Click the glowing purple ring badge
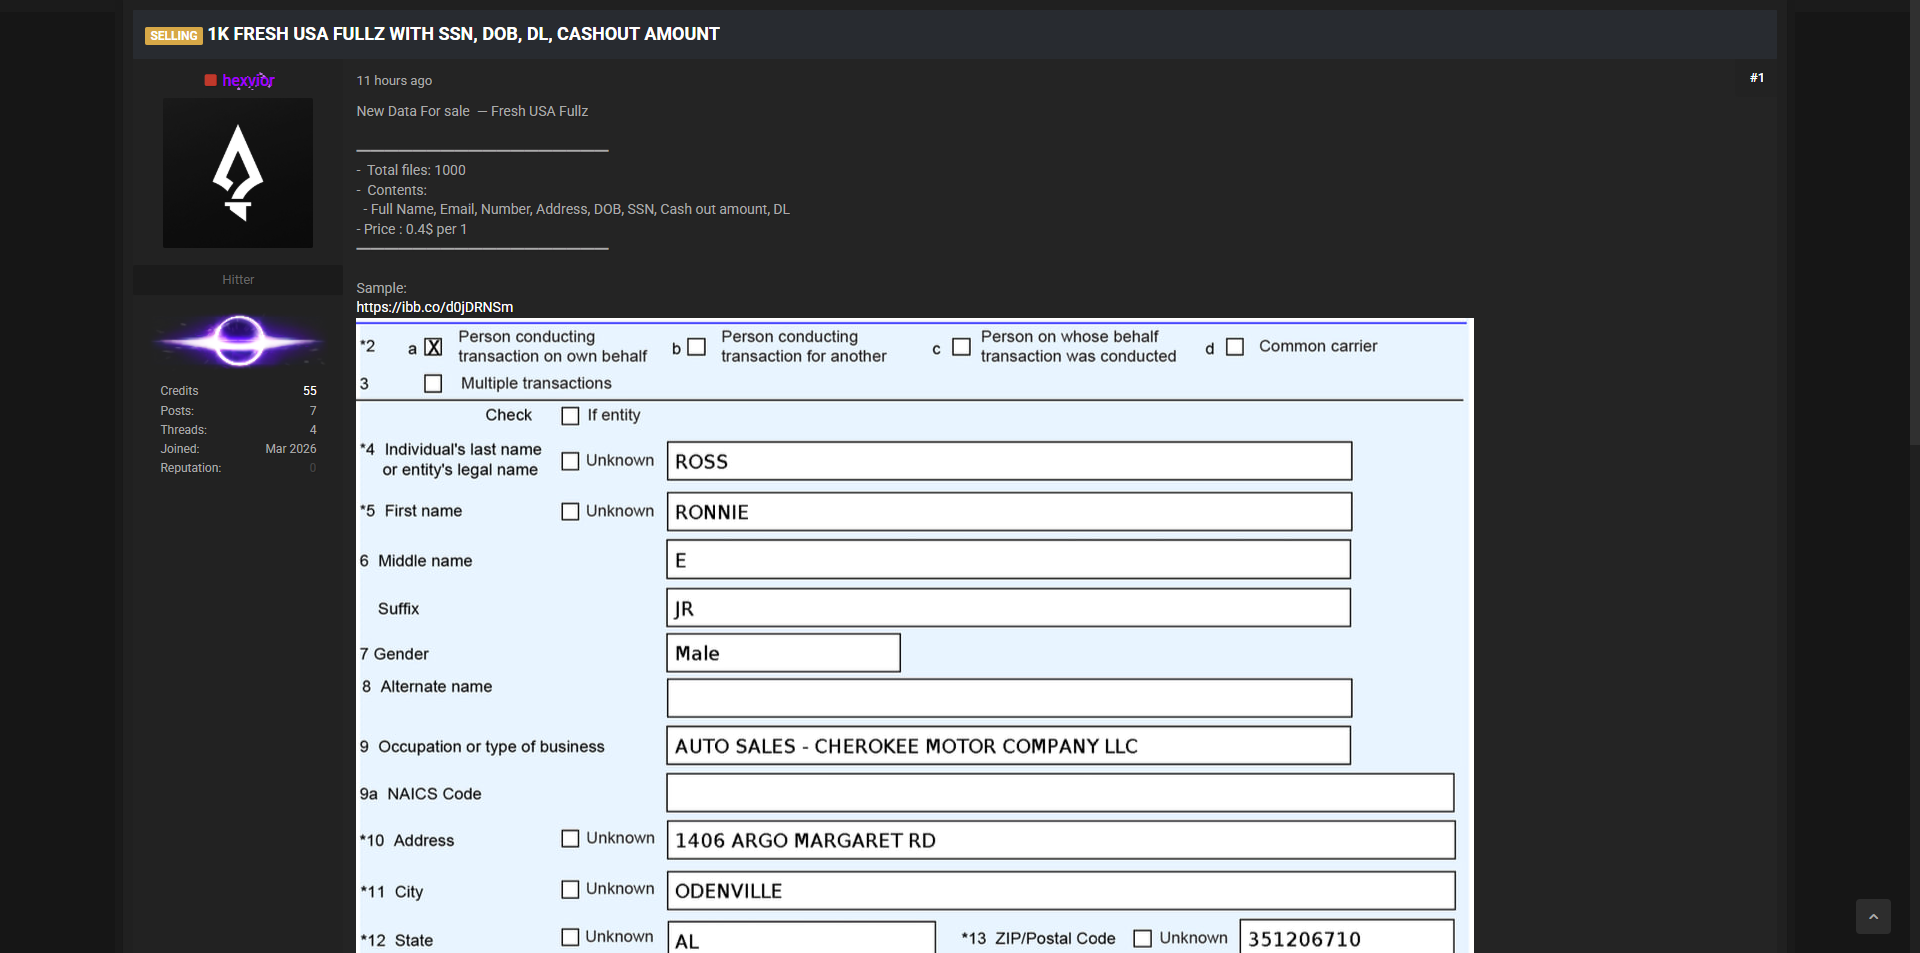 click(238, 341)
